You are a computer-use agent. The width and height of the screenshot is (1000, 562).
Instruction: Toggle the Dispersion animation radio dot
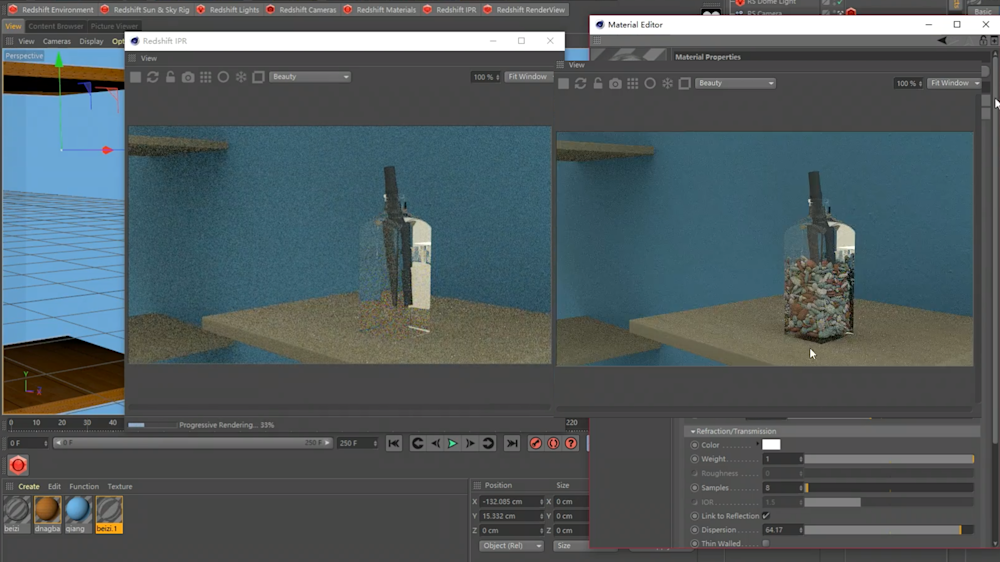(x=694, y=530)
